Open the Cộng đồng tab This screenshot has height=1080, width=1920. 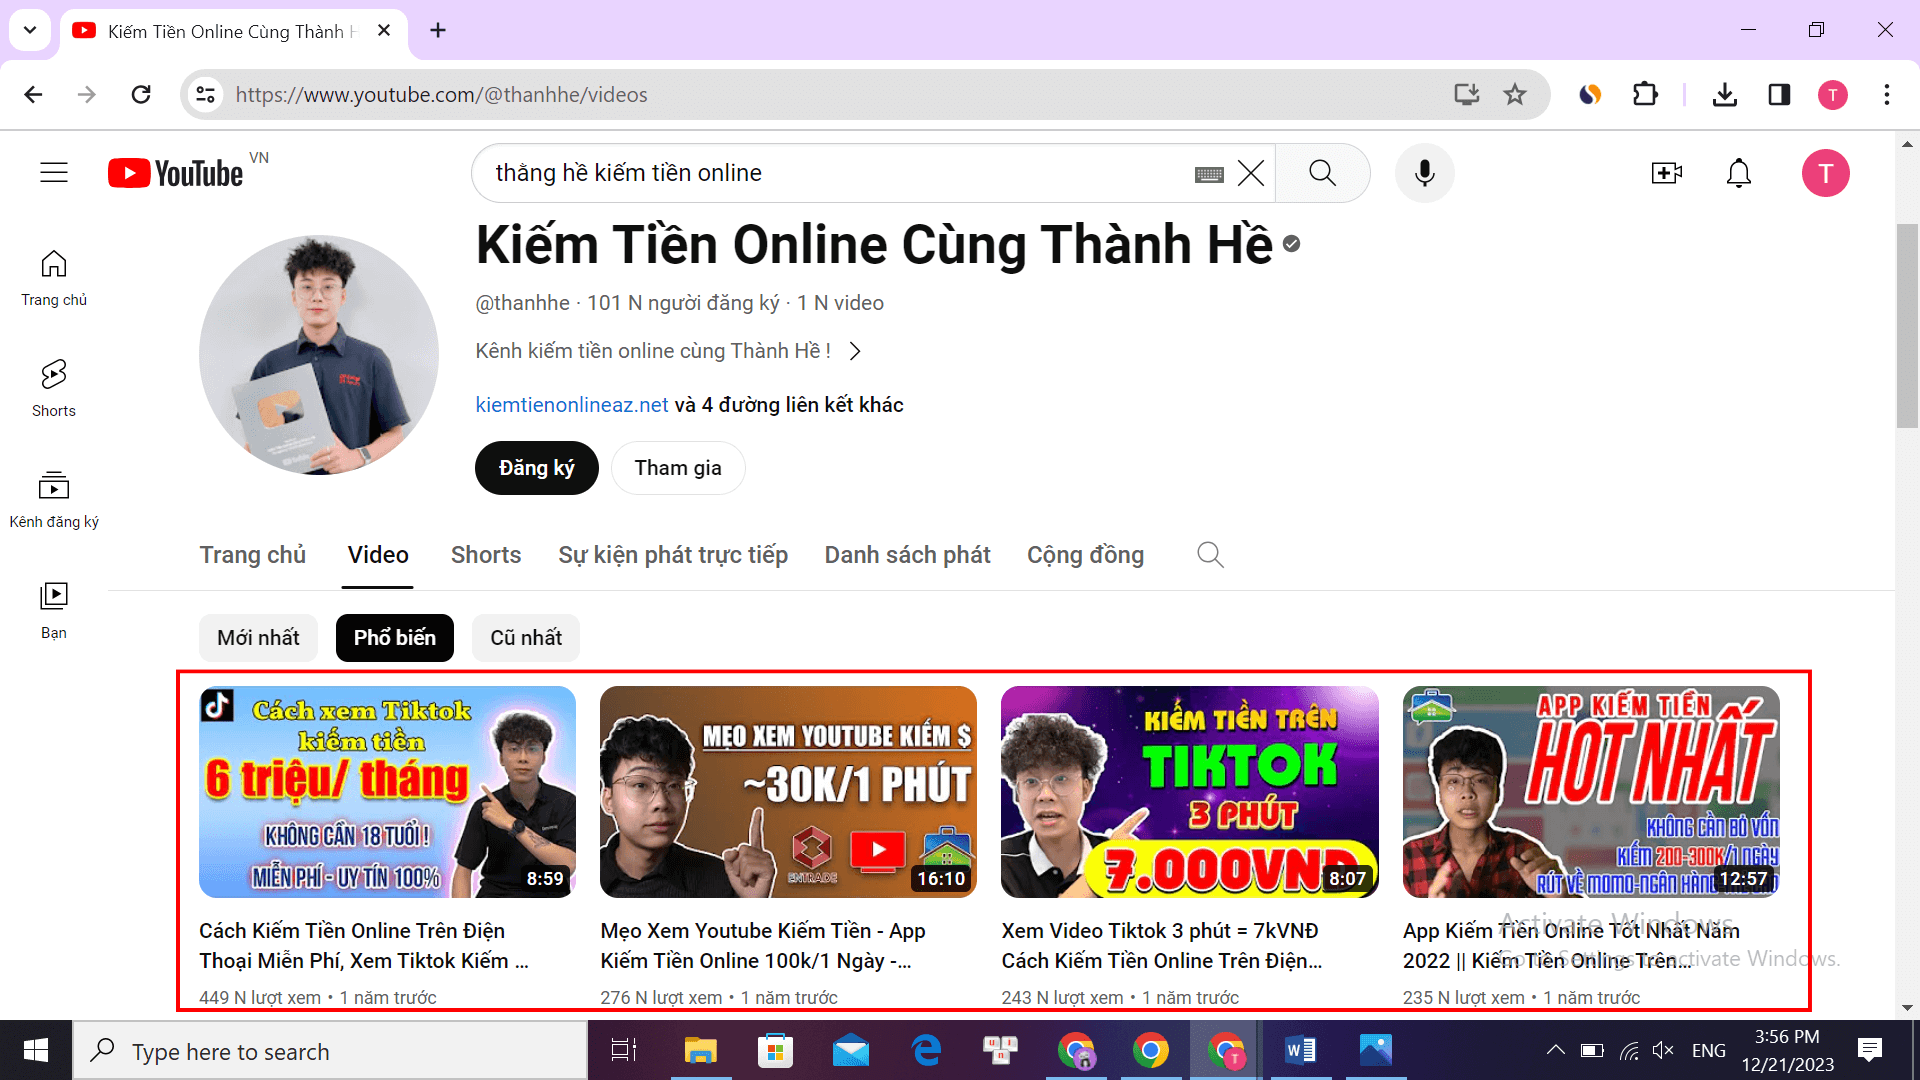click(x=1085, y=555)
